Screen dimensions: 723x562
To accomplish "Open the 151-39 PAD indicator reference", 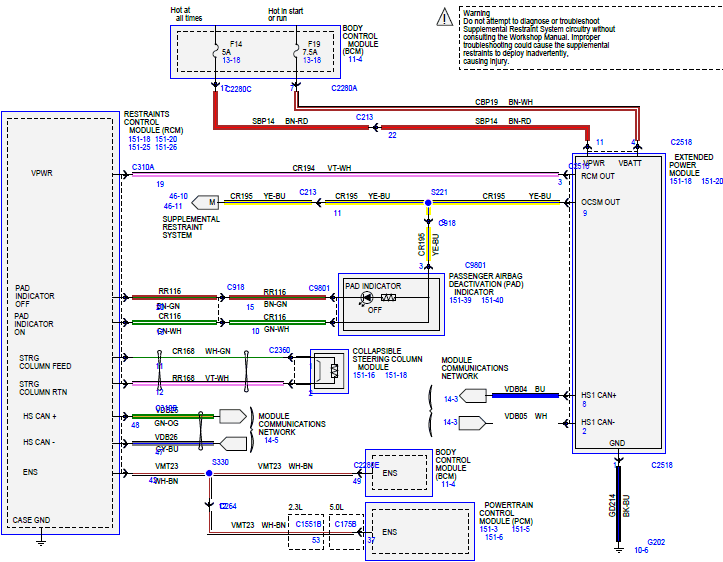I will pos(460,300).
